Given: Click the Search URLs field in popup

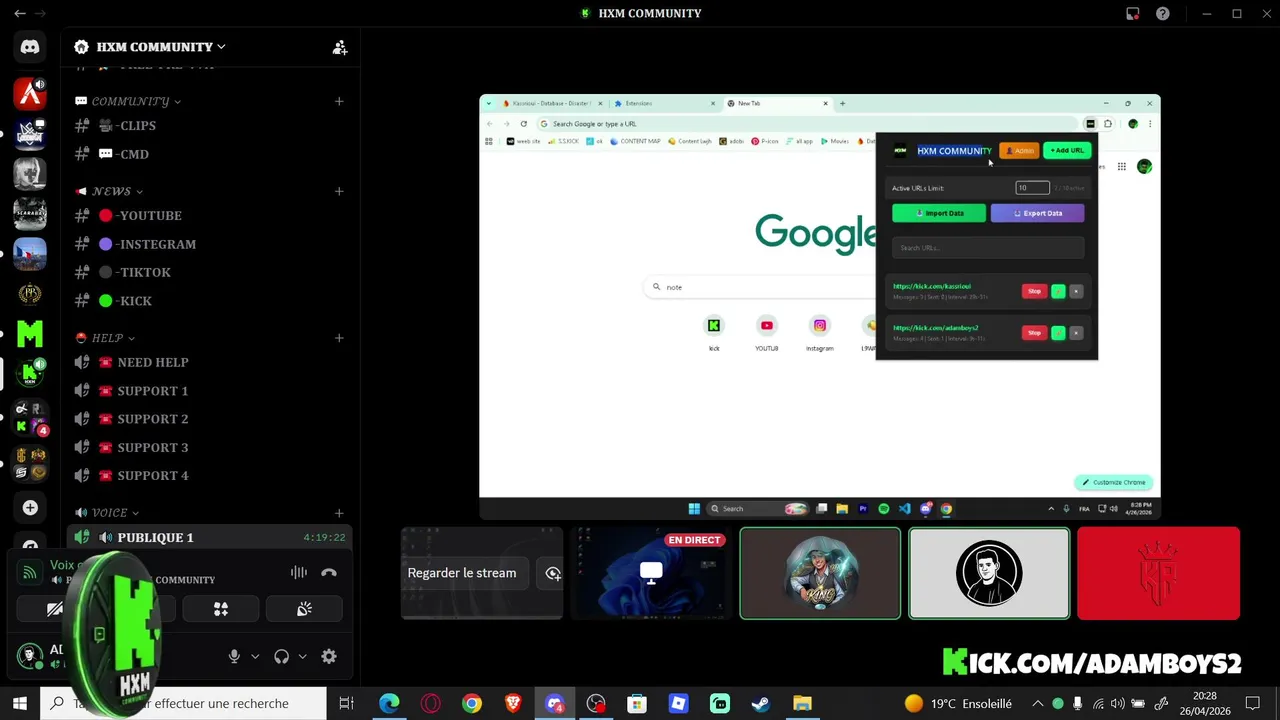Looking at the screenshot, I should [988, 248].
